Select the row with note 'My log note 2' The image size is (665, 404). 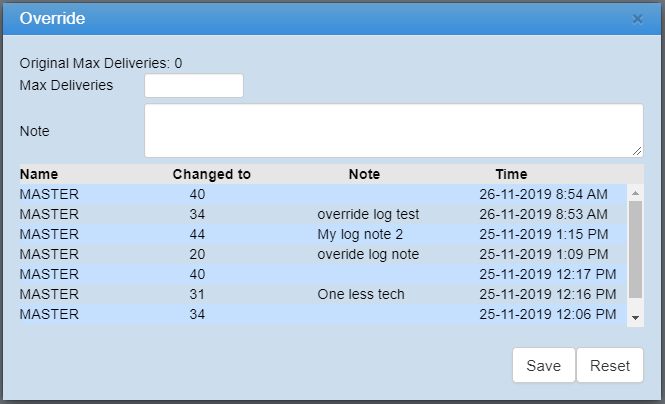click(320, 234)
